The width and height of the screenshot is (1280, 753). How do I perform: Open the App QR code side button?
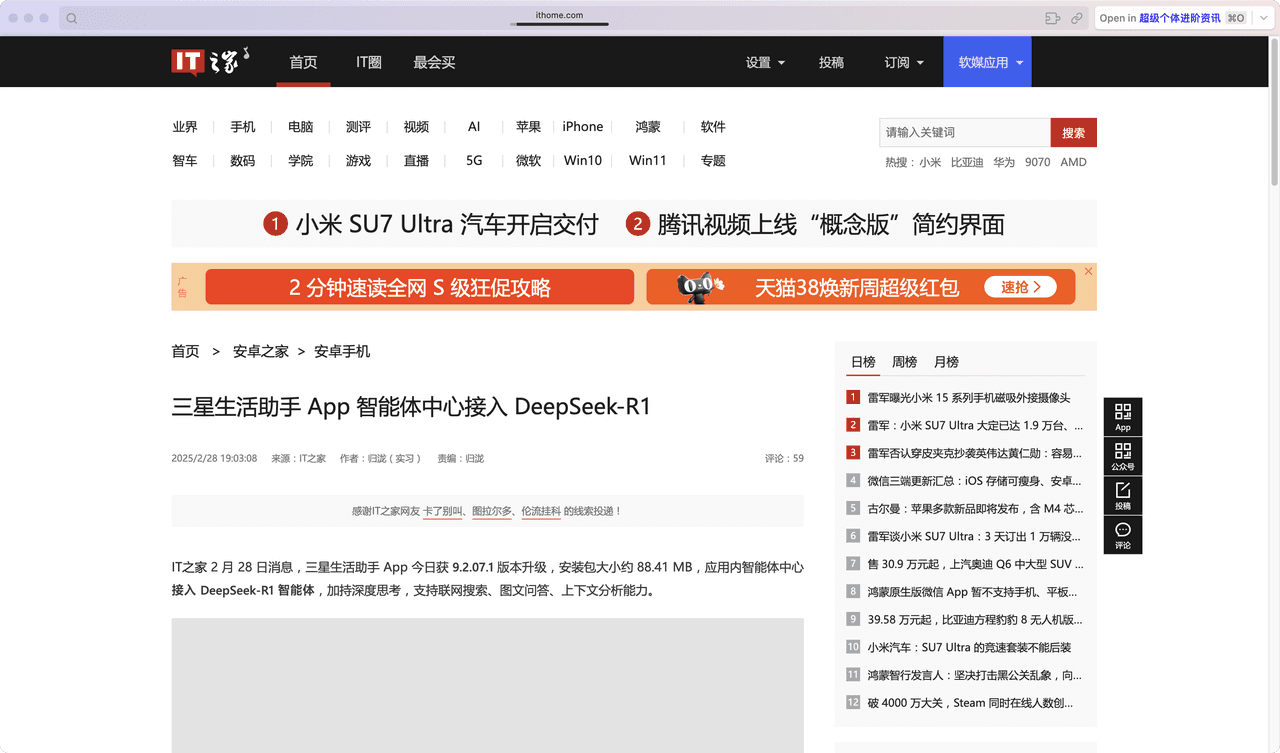[1123, 417]
